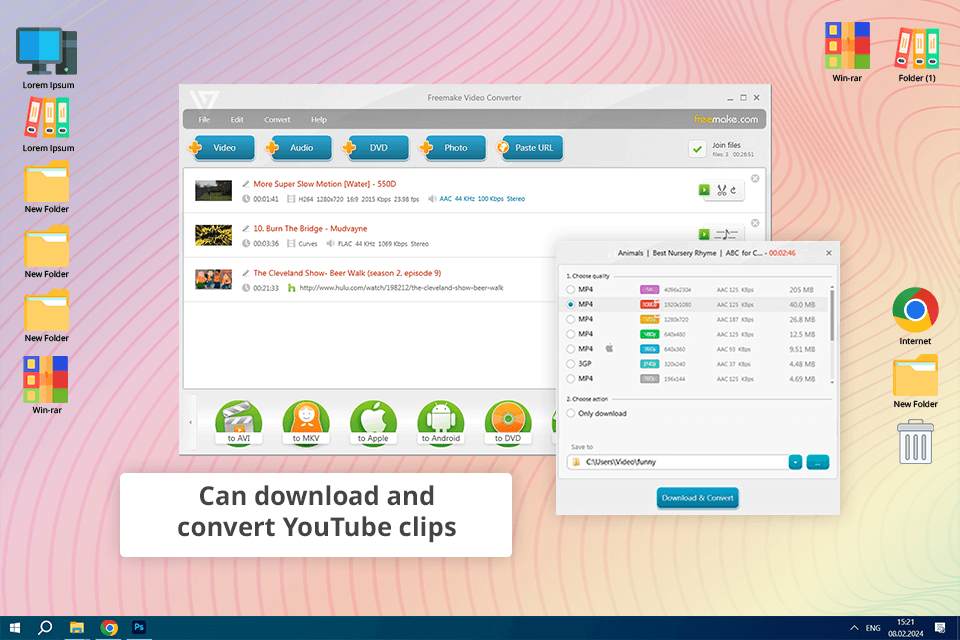Open scissors cut editor for Slow Motion clip
The width and height of the screenshot is (960, 640).
coord(722,190)
